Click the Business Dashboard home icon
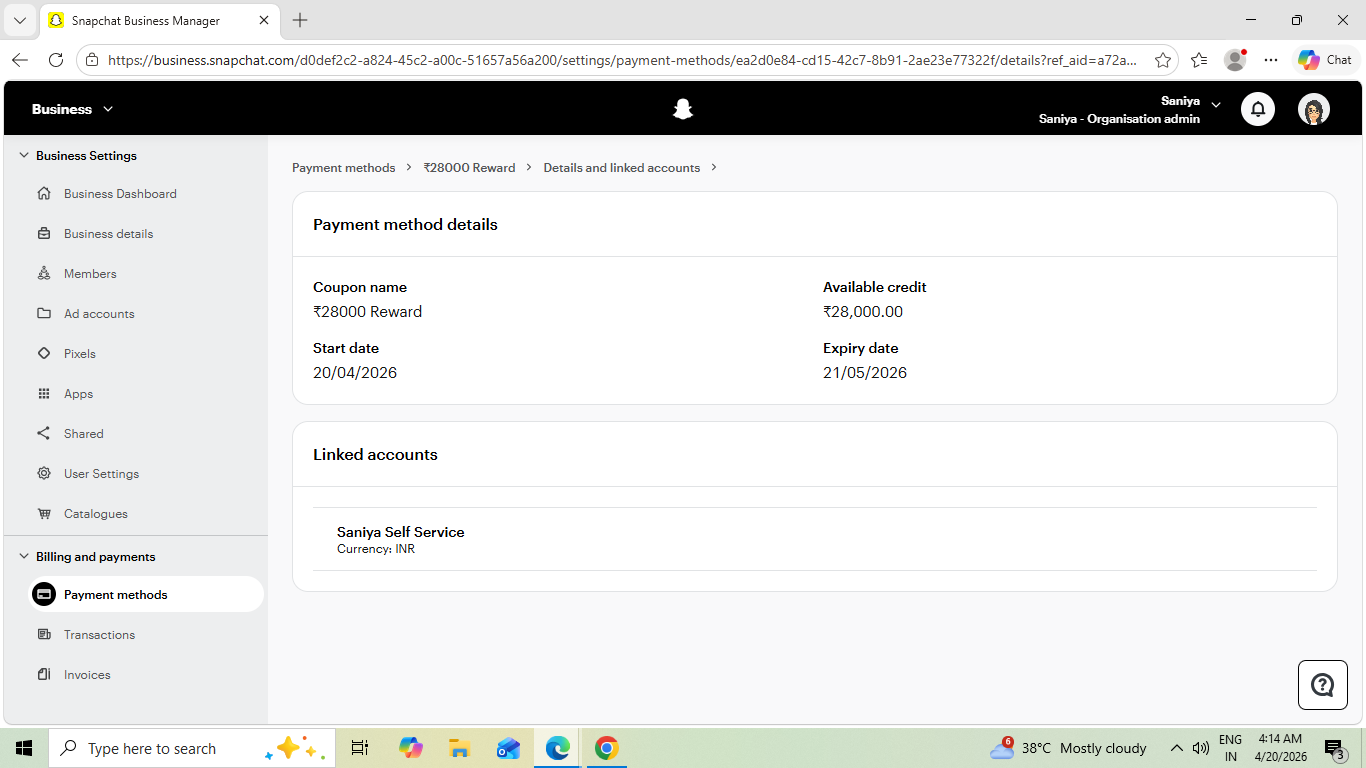 pos(44,193)
